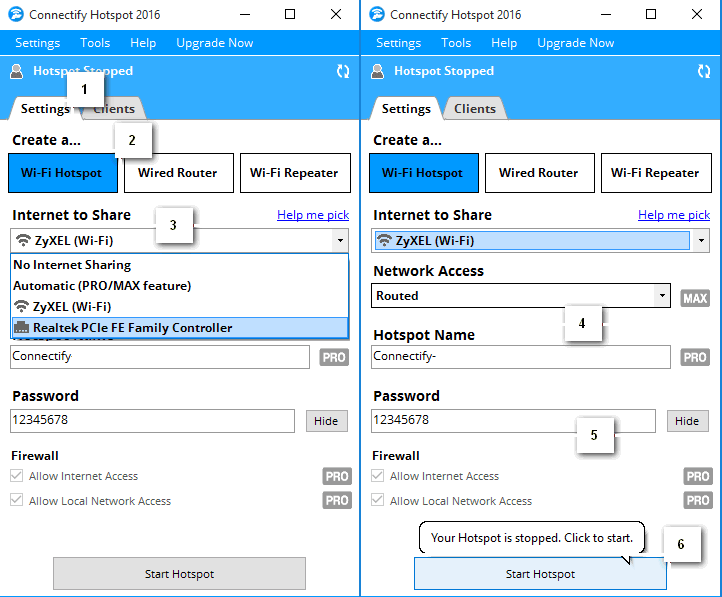Open Tools menu in left window

coord(95,43)
